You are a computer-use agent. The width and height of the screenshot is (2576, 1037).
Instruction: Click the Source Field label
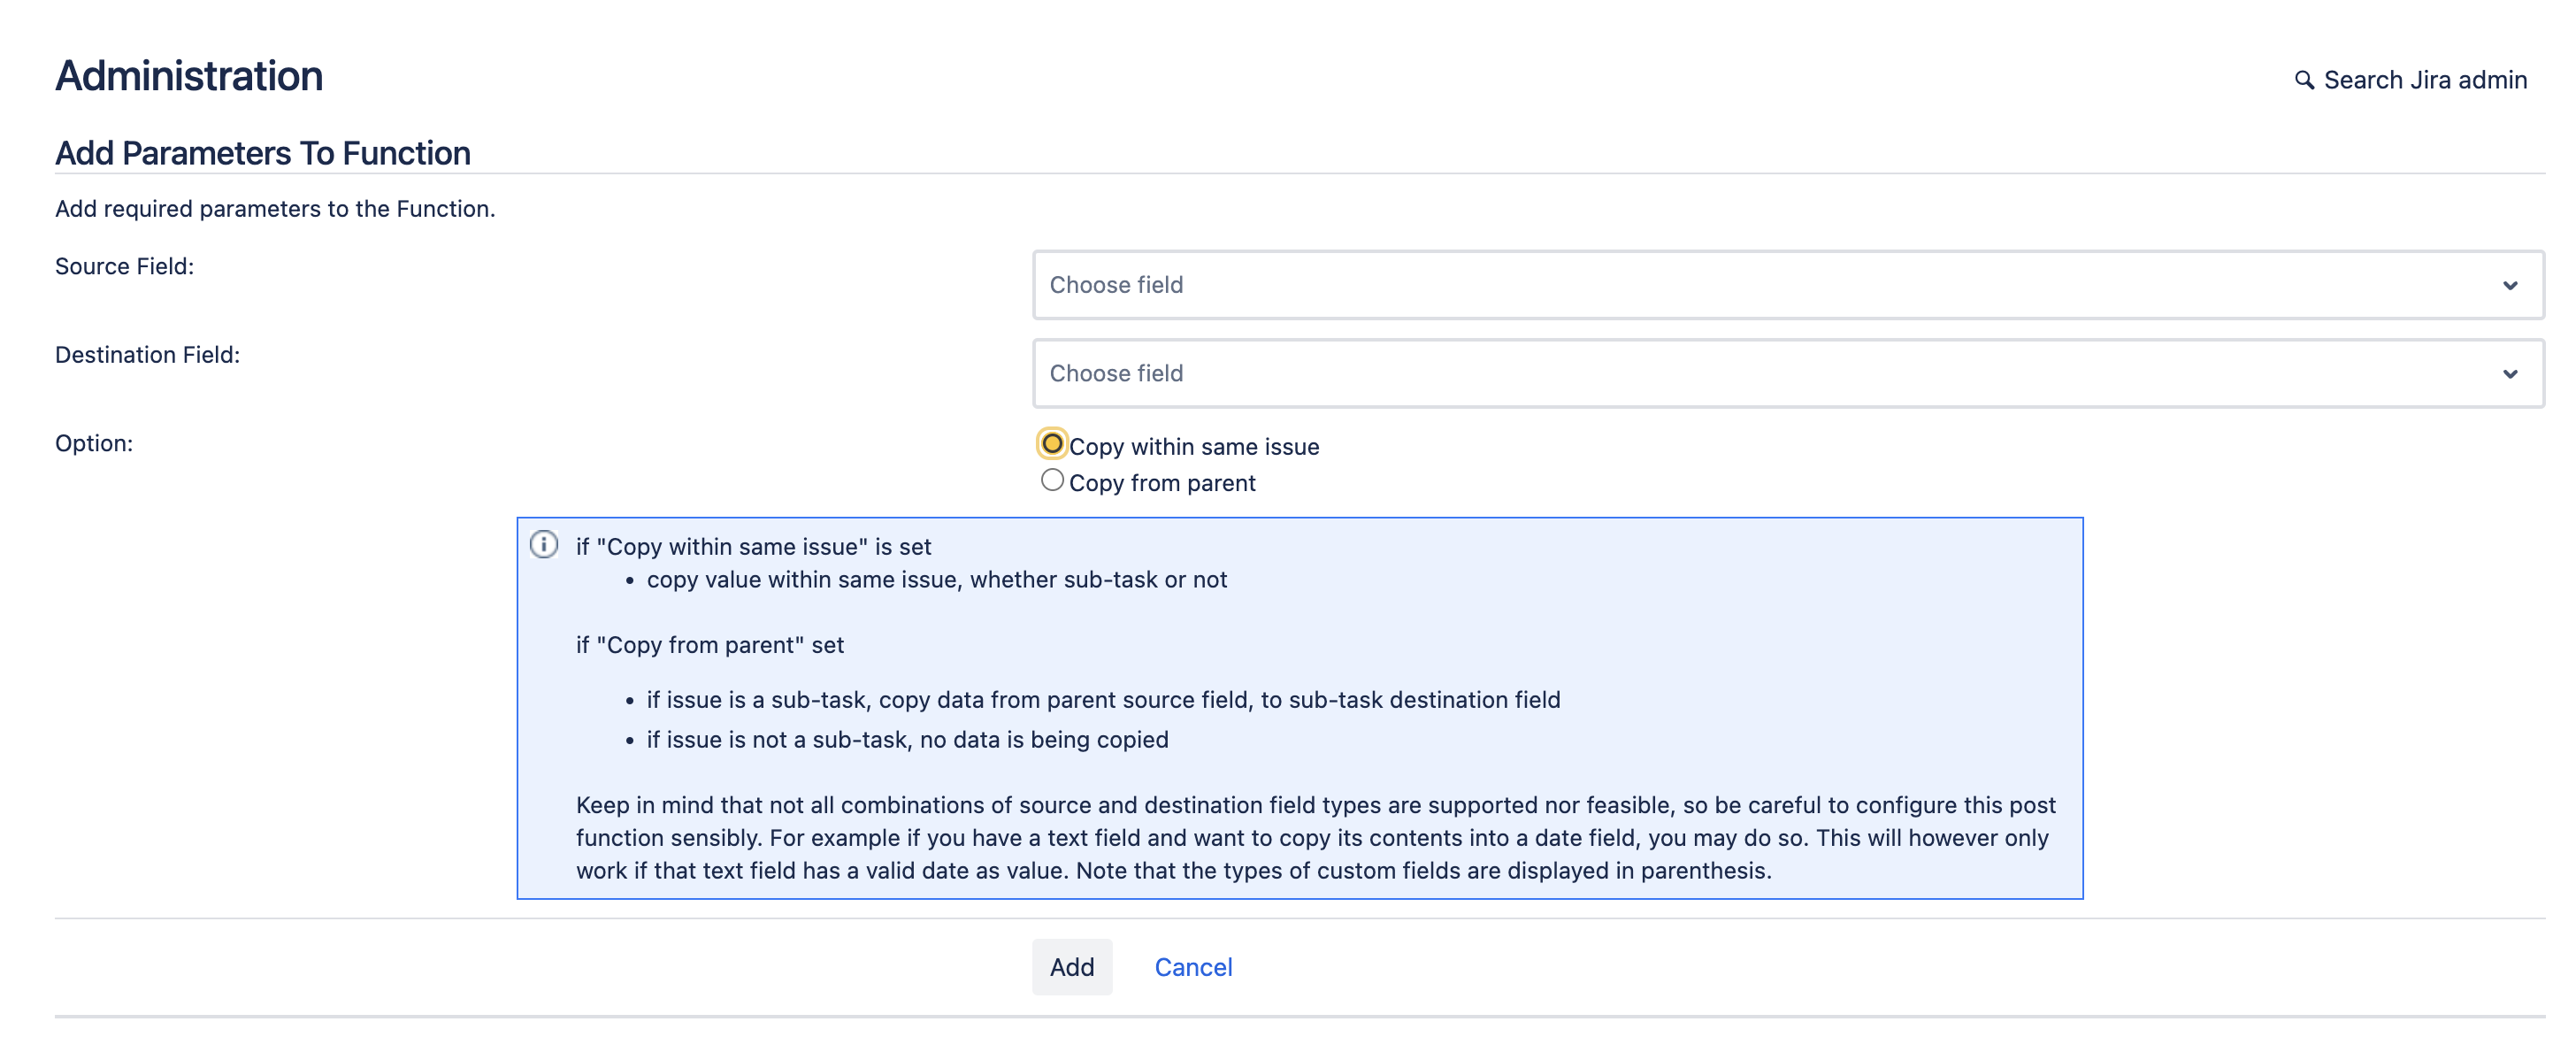[125, 266]
